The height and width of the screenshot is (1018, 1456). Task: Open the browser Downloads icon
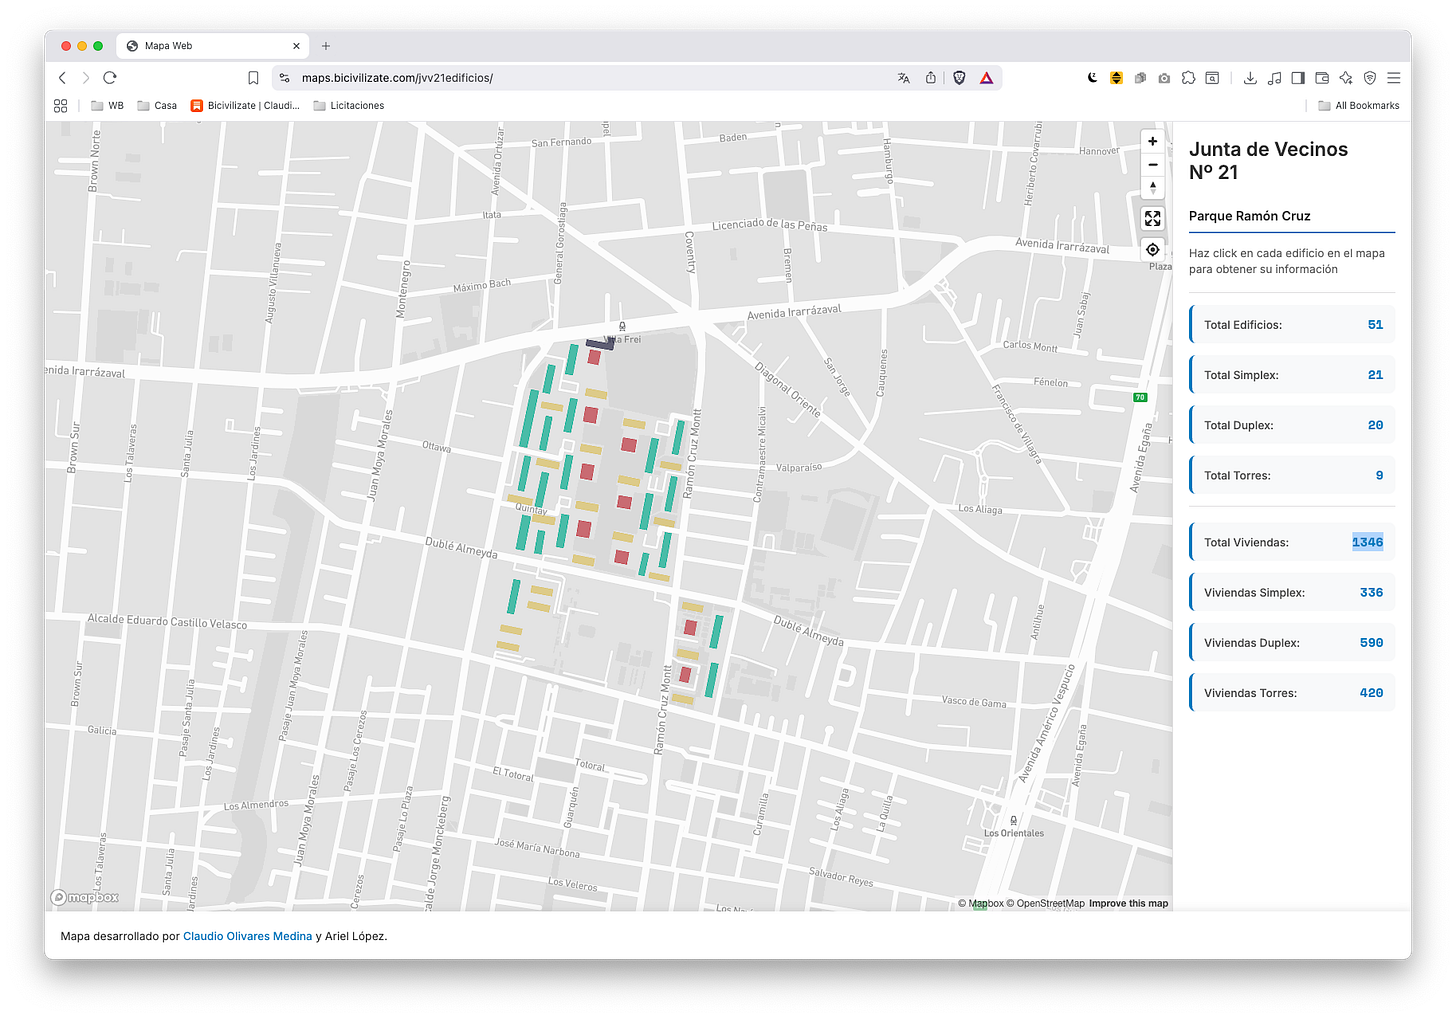[x=1250, y=78]
